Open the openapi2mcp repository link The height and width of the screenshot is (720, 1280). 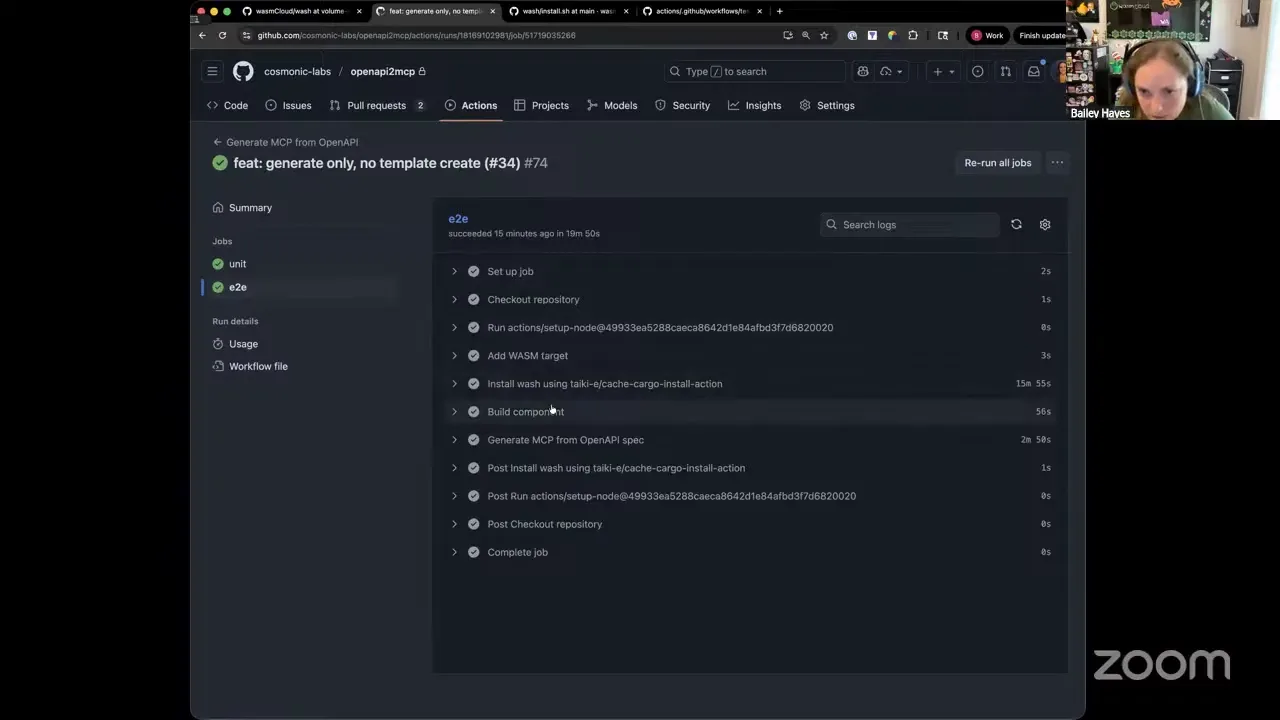pyautogui.click(x=382, y=71)
